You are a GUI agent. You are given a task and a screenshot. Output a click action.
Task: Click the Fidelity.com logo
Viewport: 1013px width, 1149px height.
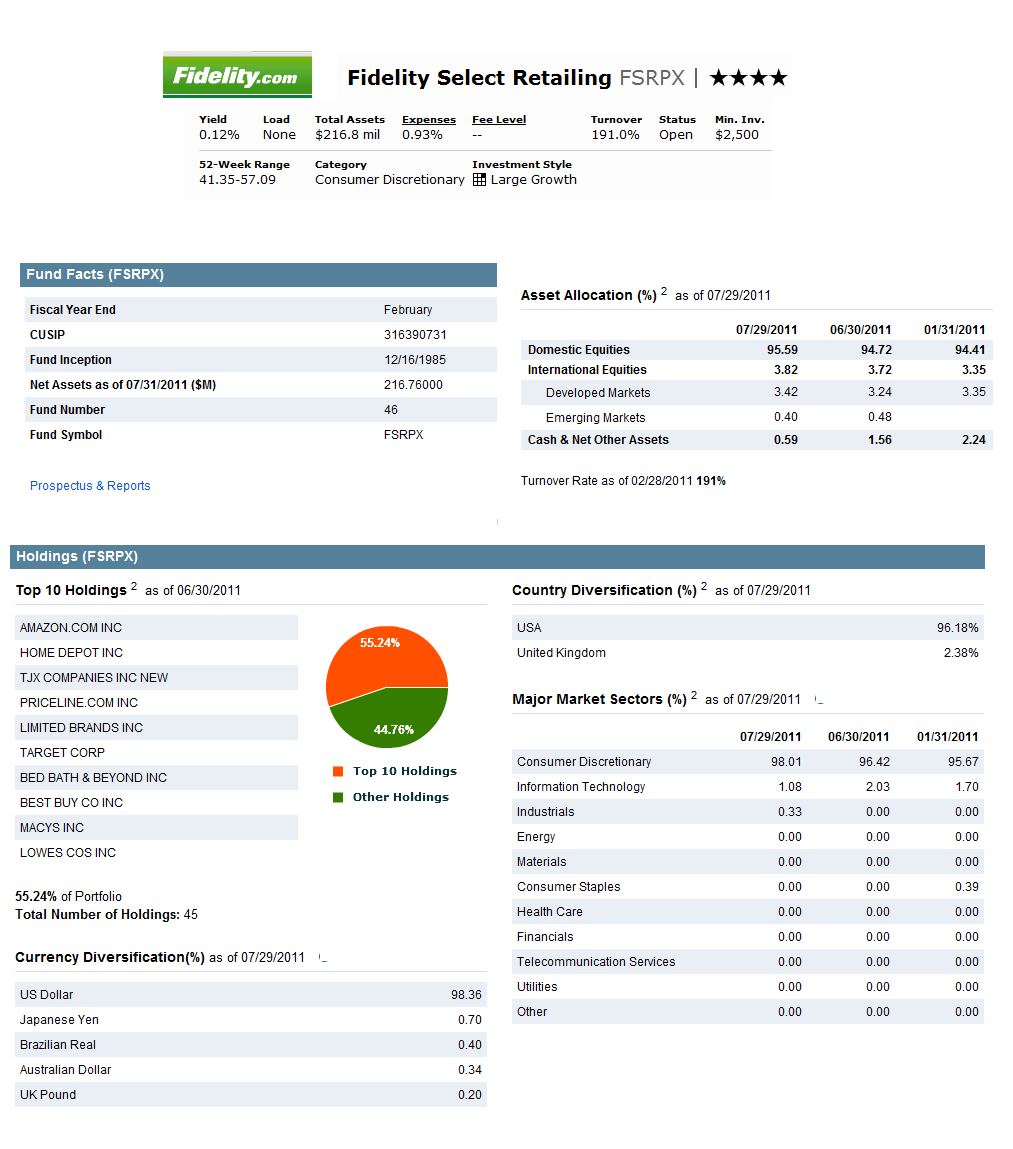coord(237,75)
